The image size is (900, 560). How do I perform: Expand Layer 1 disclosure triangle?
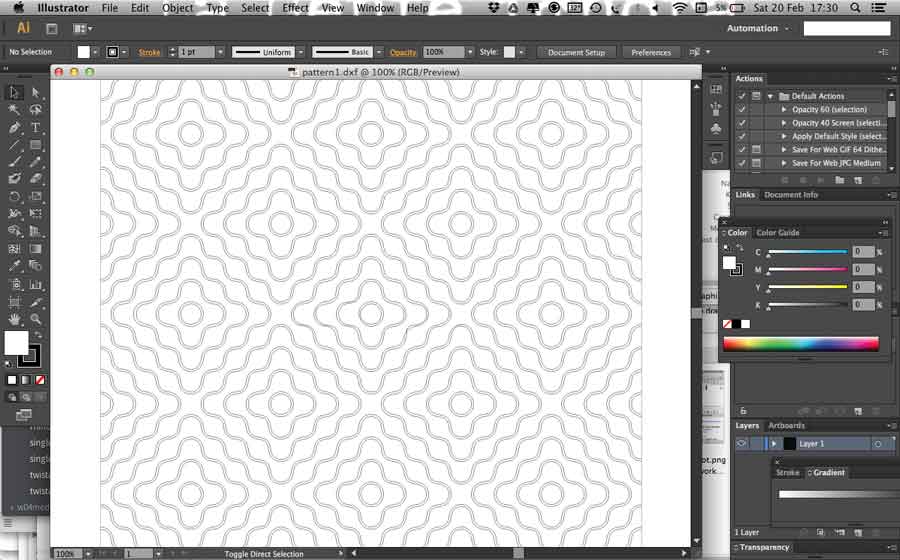(774, 444)
